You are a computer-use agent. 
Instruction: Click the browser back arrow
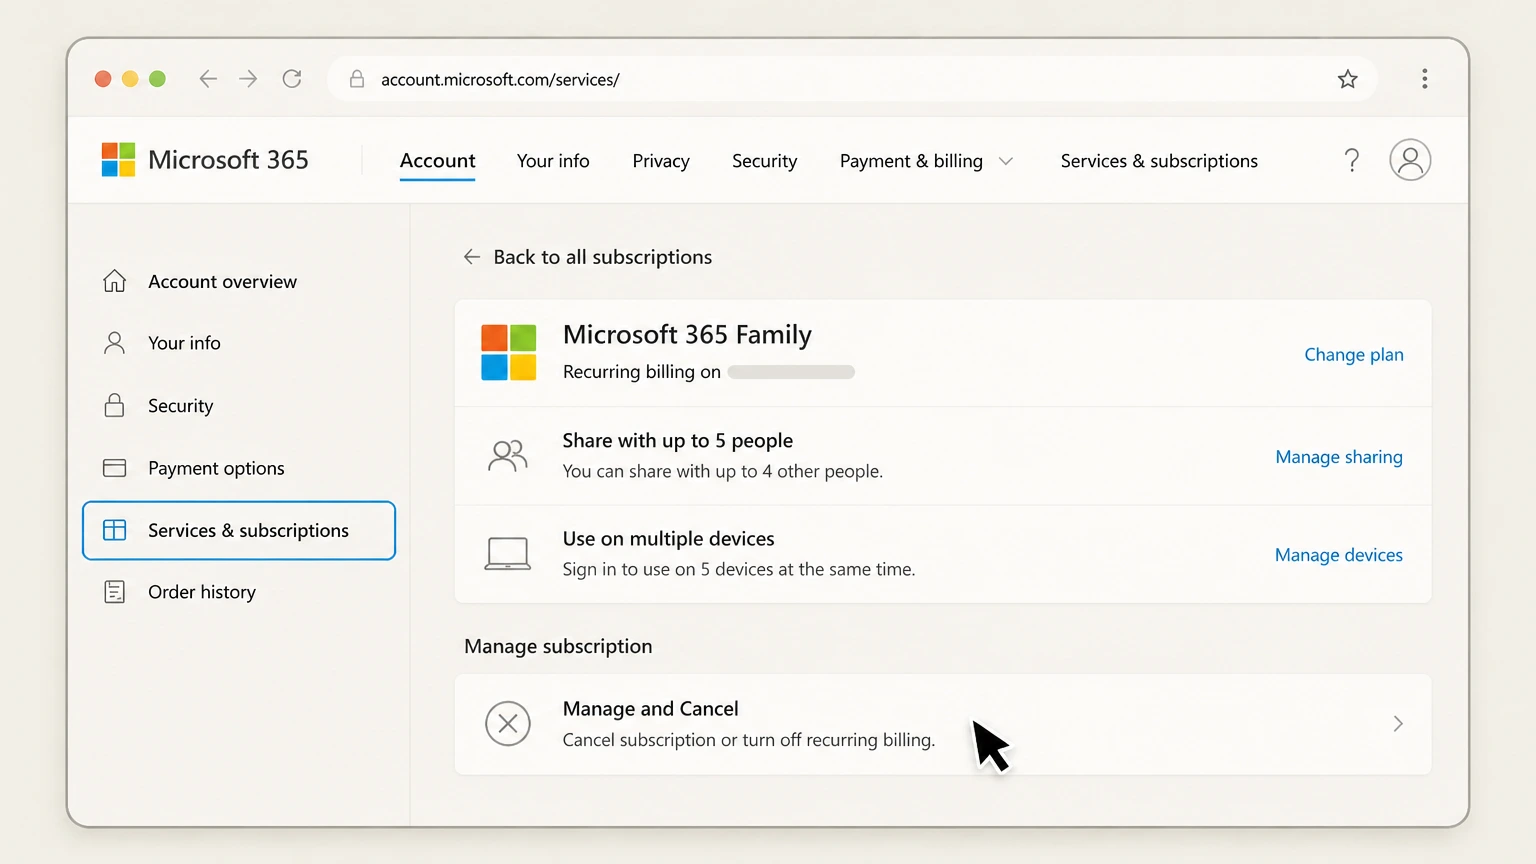click(208, 79)
